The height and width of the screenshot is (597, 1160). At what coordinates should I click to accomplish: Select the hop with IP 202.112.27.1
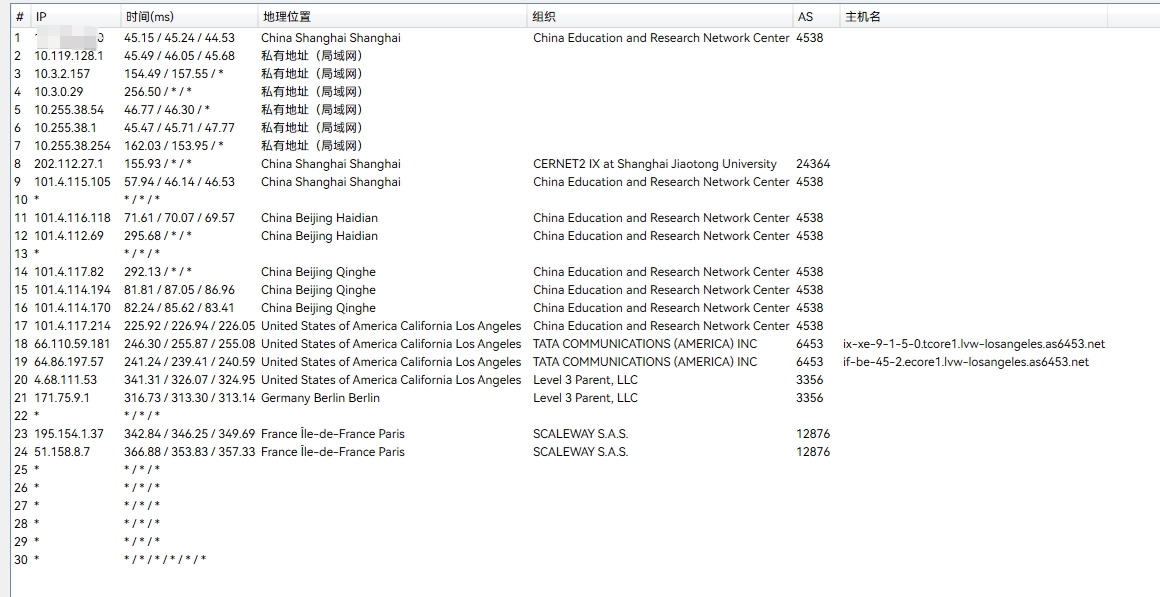(68, 164)
